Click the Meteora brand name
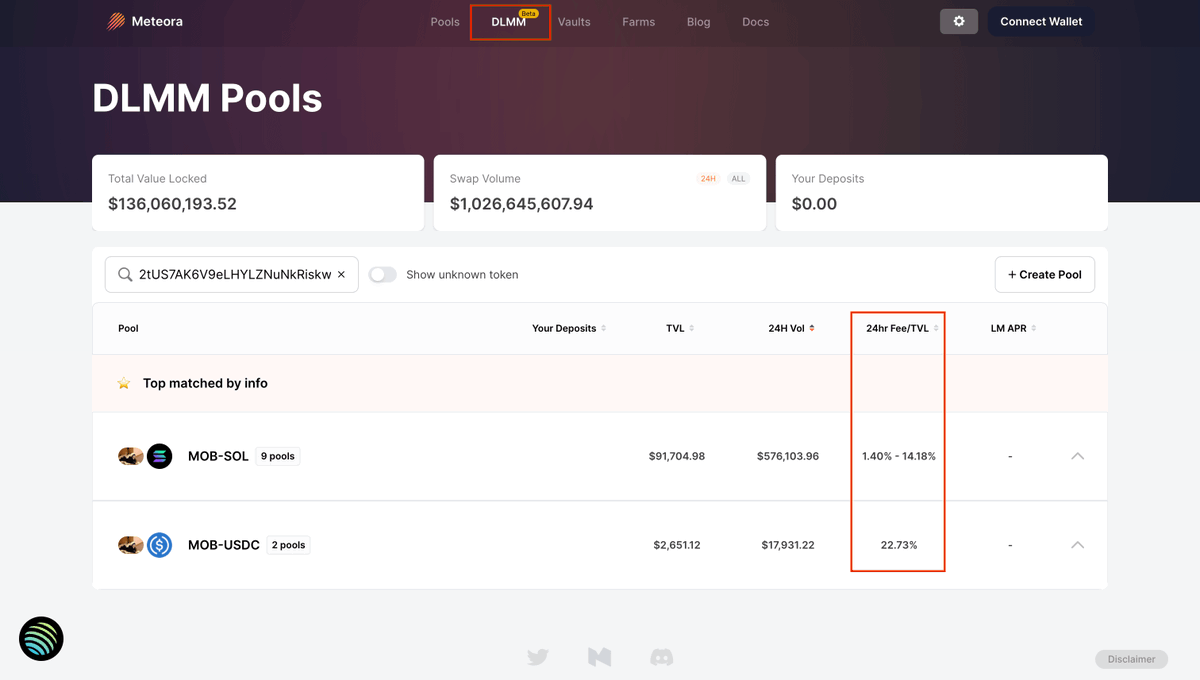Image resolution: width=1200 pixels, height=680 pixels. click(x=157, y=21)
